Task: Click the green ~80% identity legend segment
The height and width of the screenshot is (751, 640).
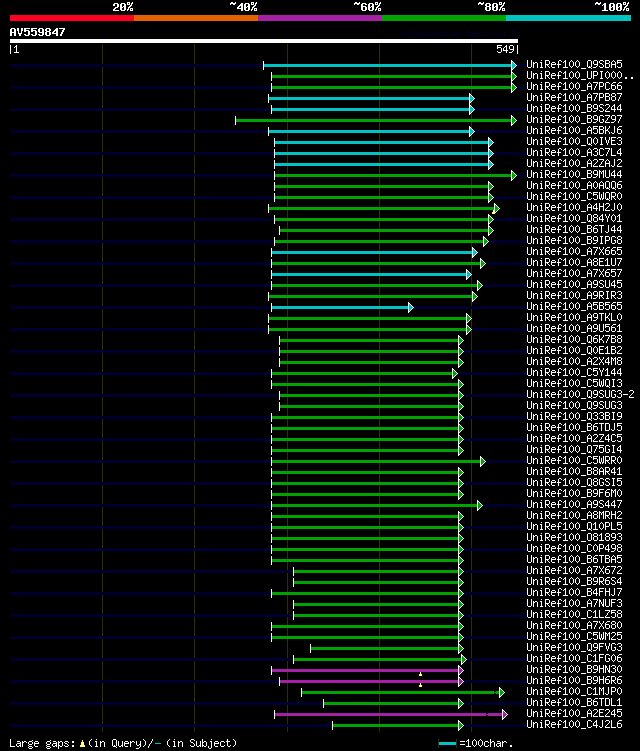Action: click(444, 18)
